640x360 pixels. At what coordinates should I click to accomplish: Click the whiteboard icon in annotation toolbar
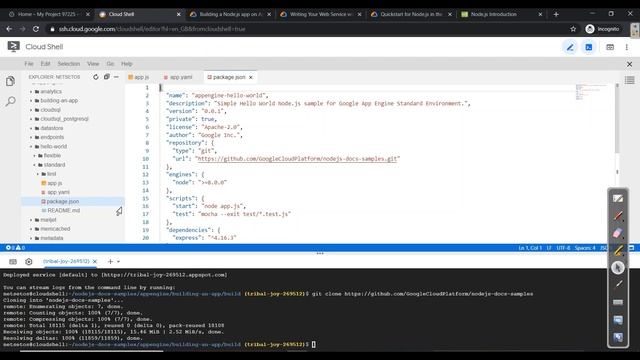click(x=618, y=198)
